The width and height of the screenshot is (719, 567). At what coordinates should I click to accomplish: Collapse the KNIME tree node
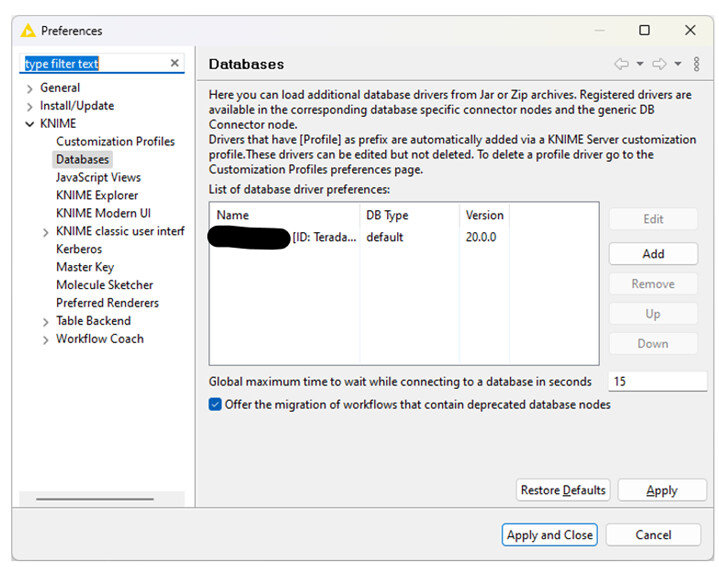click(30, 124)
